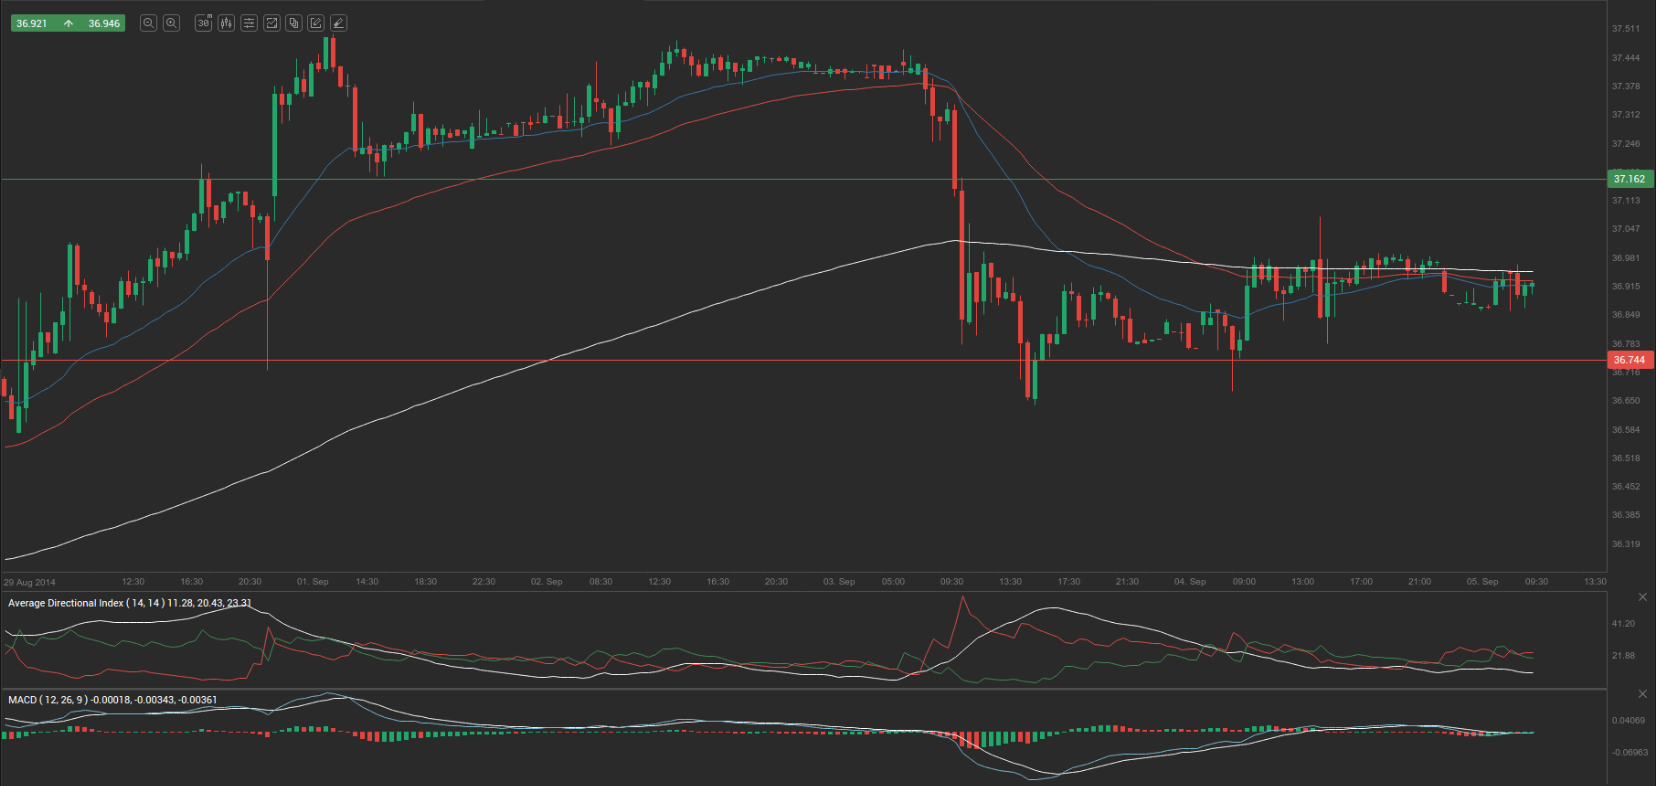Click the 36.946 ask price
The width and height of the screenshot is (1656, 786).
point(104,23)
